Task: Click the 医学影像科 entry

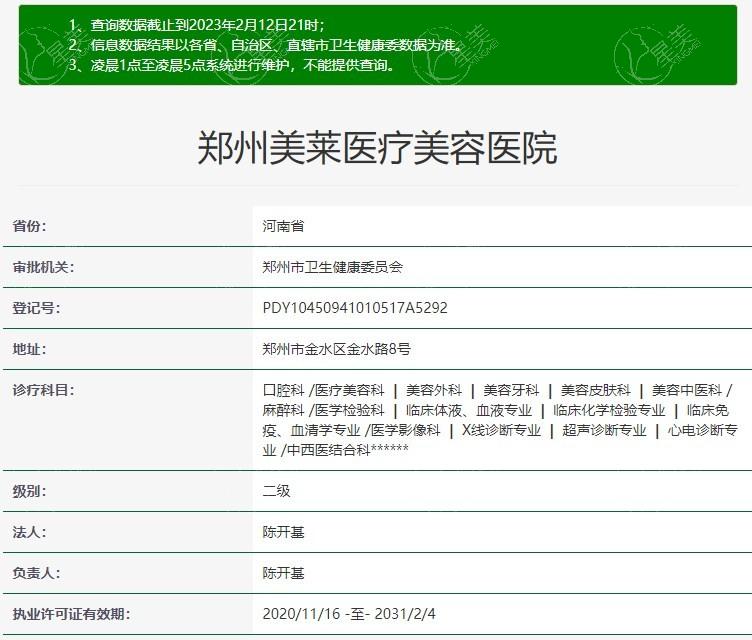Action: click(x=405, y=430)
